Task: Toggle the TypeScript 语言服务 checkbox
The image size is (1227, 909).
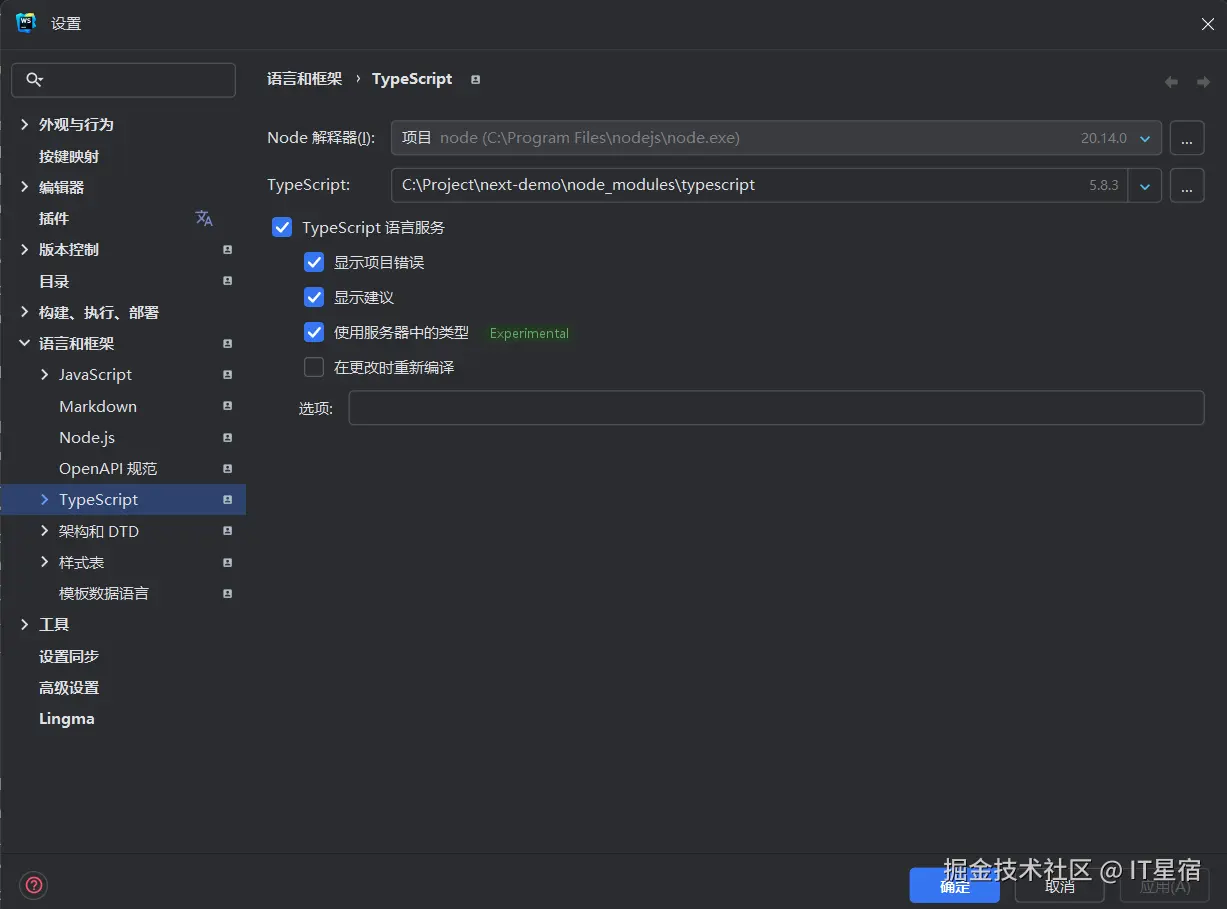Action: (282, 228)
